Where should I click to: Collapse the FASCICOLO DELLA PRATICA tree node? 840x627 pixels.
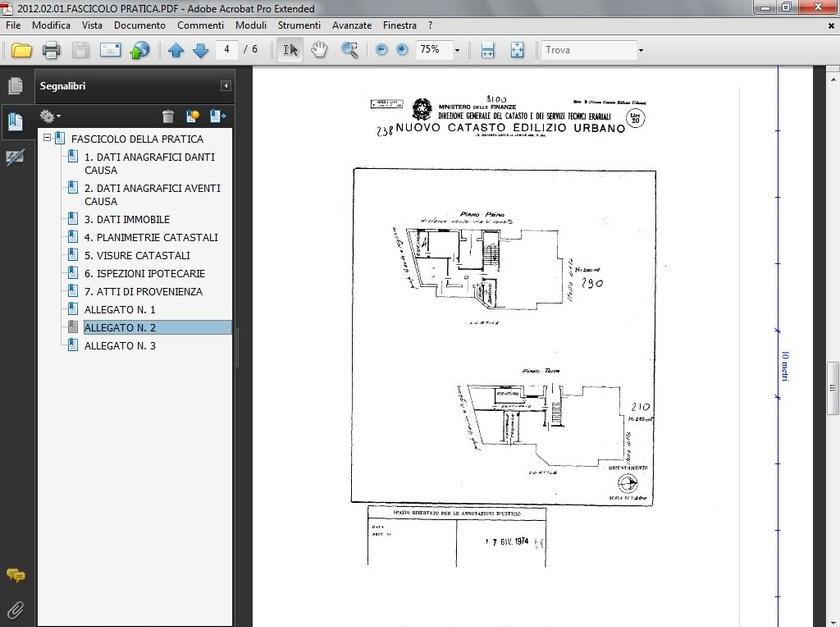point(47,139)
